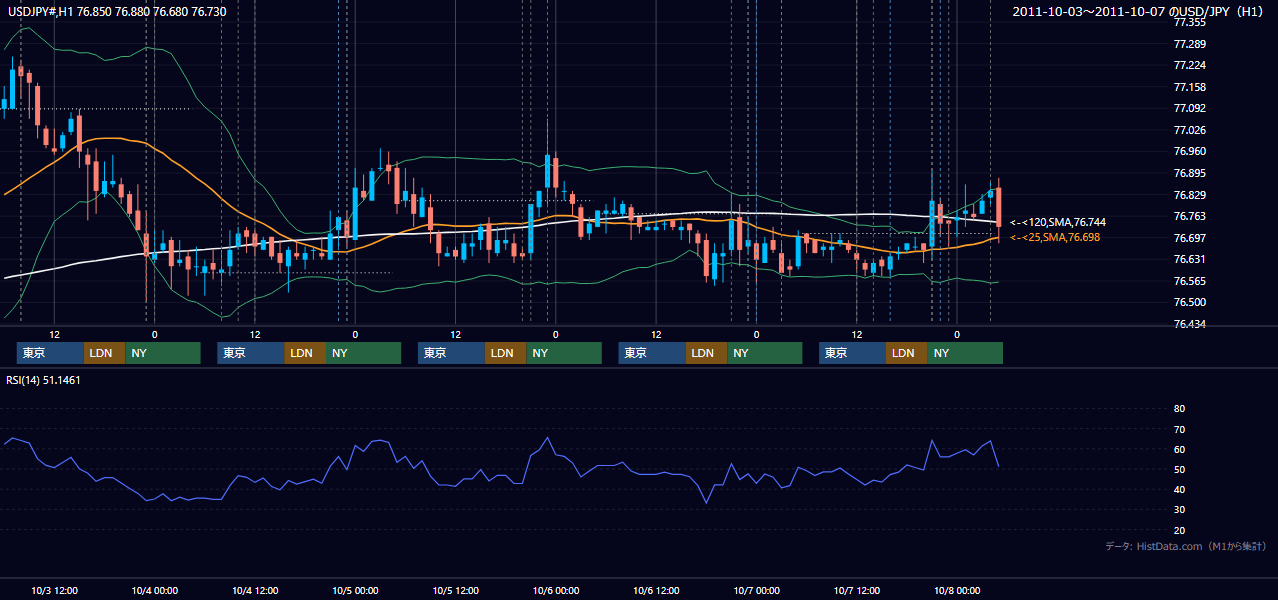Click RSI scale level 40

click(1179, 489)
